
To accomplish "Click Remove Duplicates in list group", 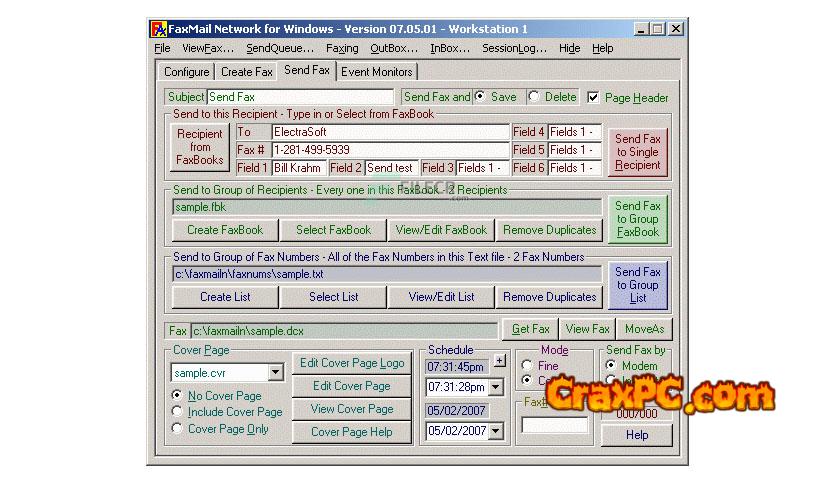I will (x=549, y=297).
